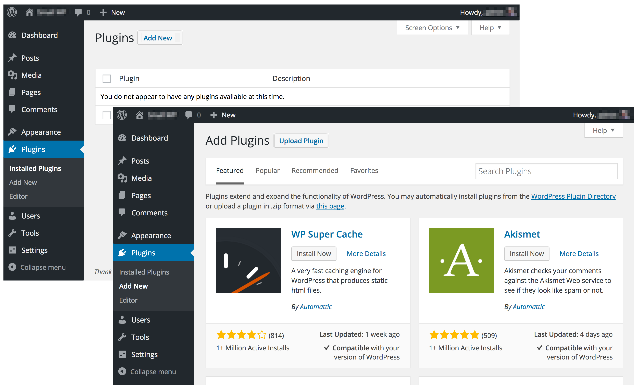Open Appearance in front window sidebar
637x389 pixels.
point(145,235)
